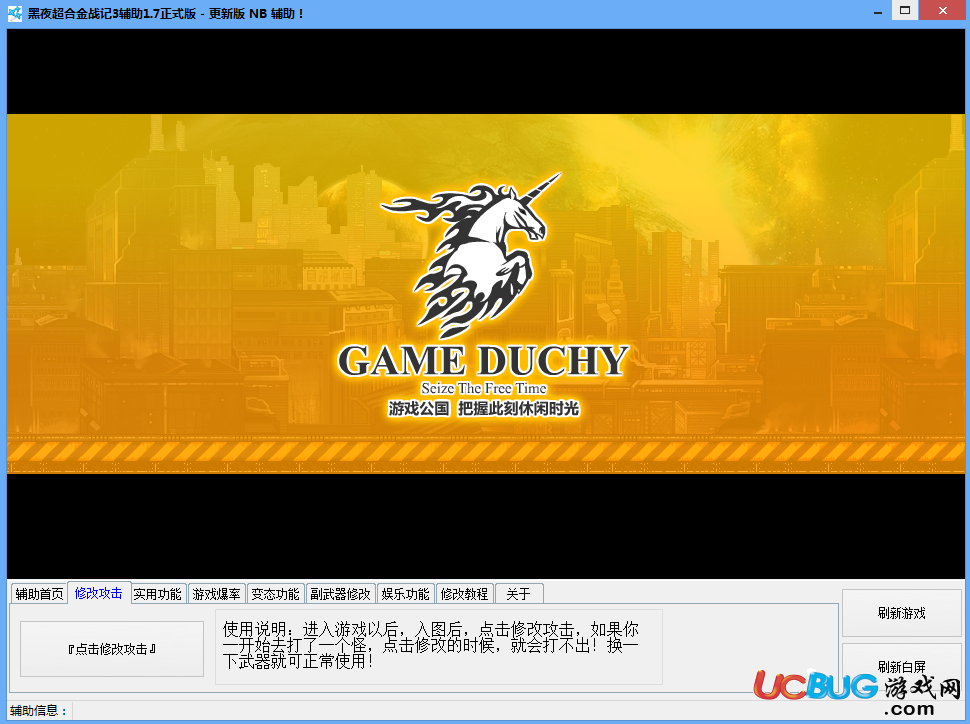Open the 副武器修改 tab
Viewport: 970px width, 724px height.
coord(340,593)
